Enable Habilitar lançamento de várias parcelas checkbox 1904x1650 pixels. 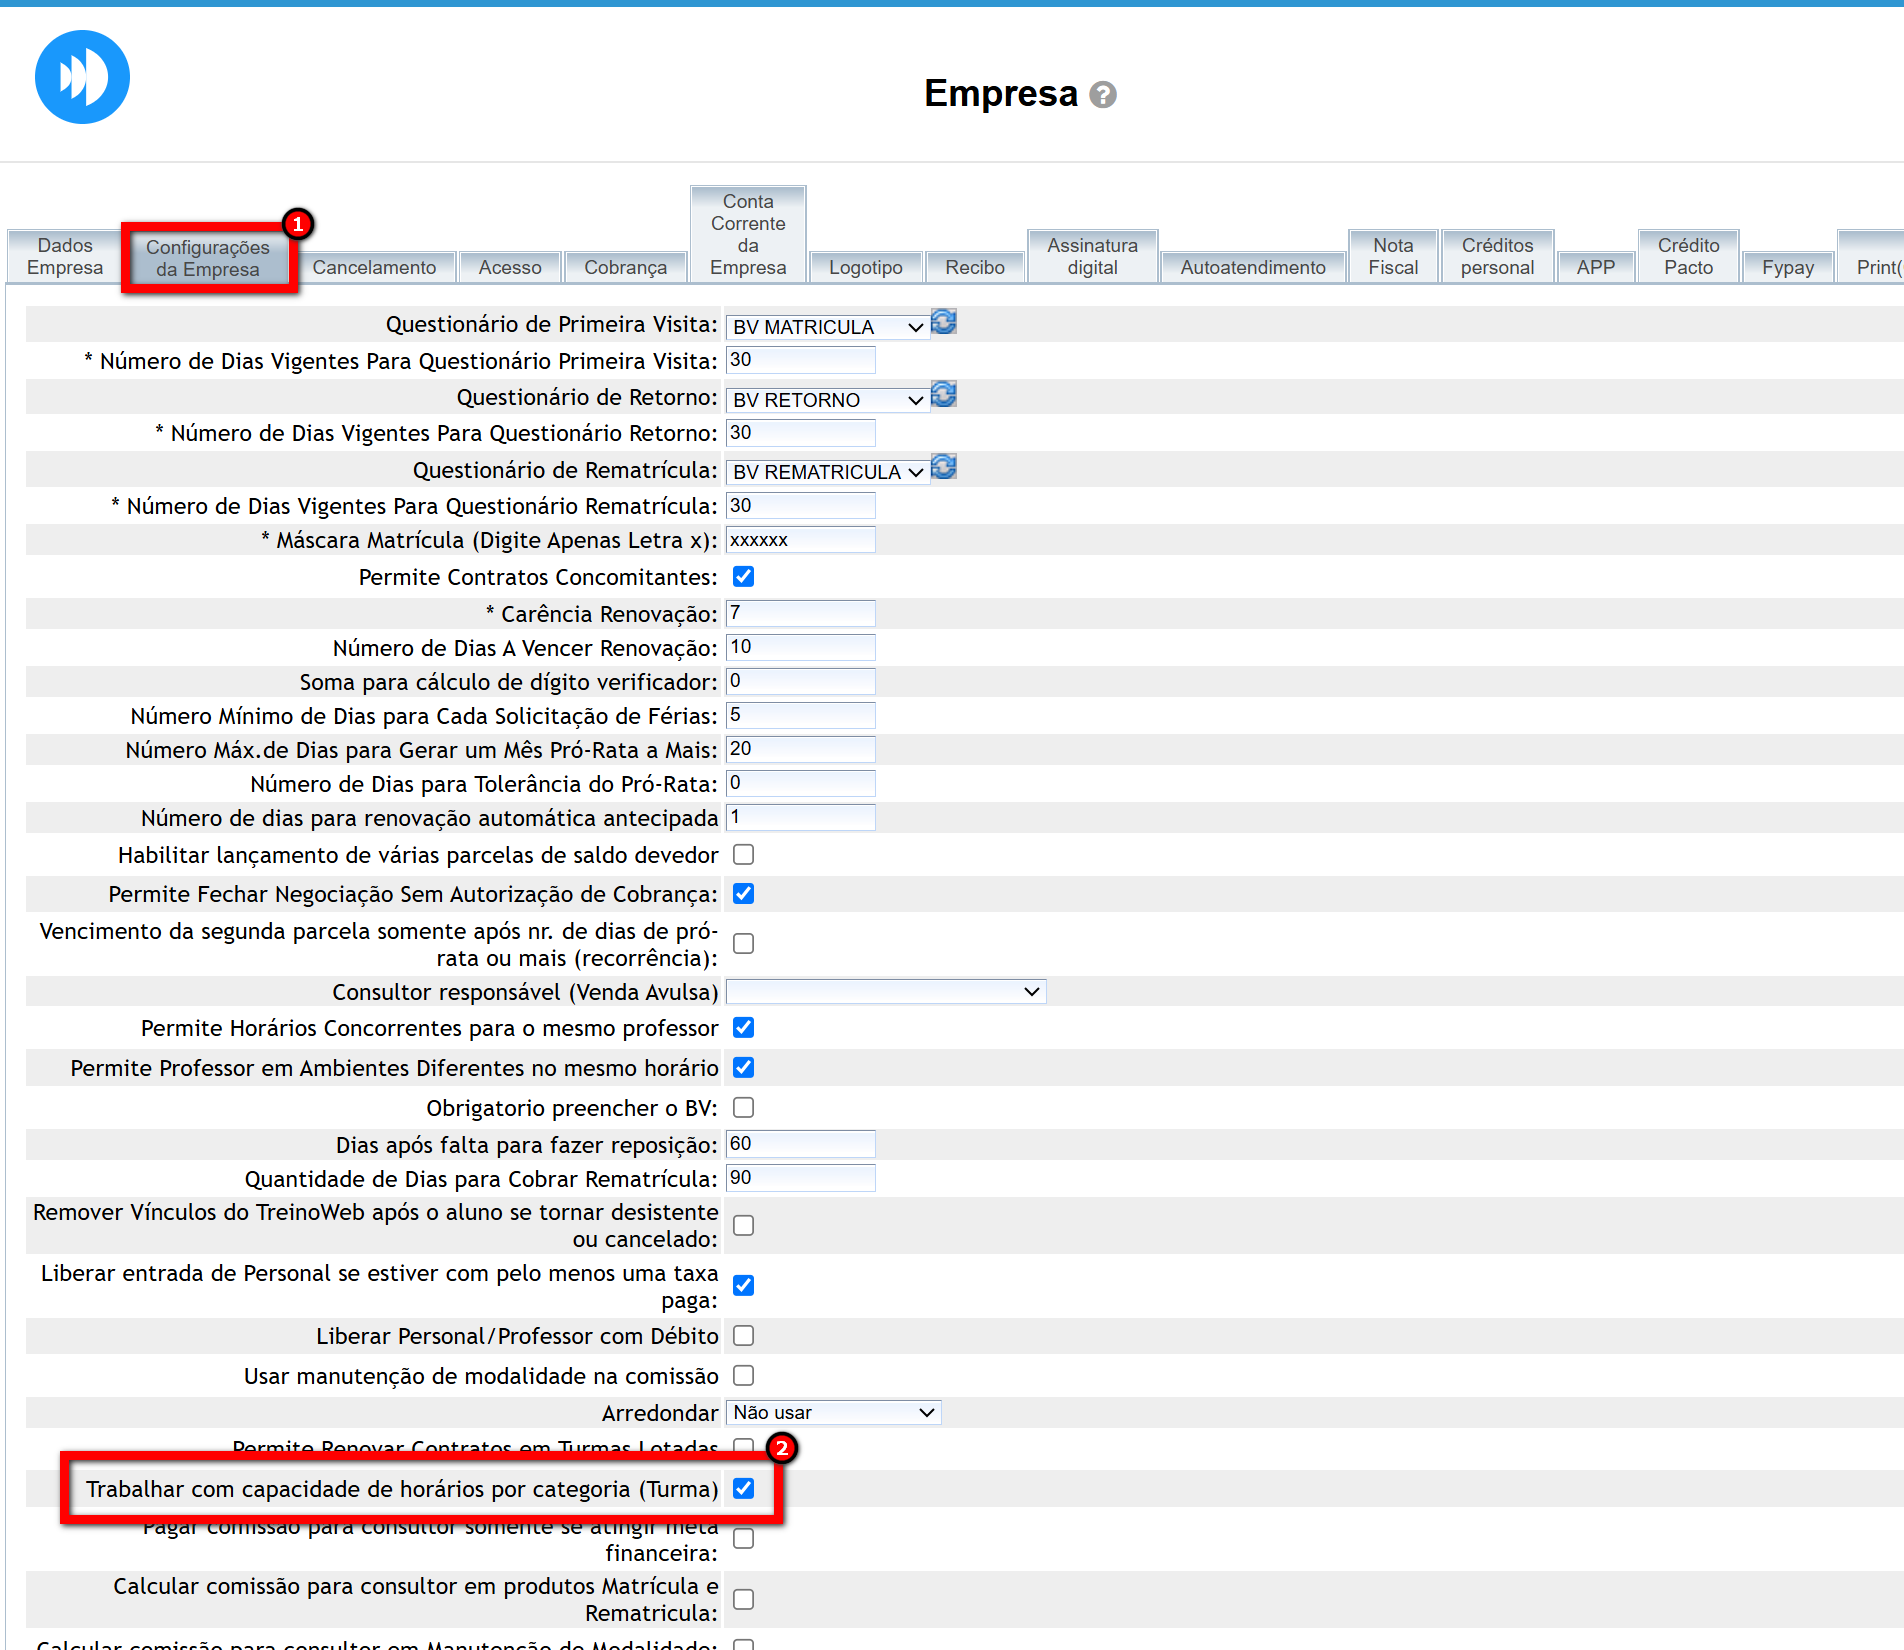743,855
